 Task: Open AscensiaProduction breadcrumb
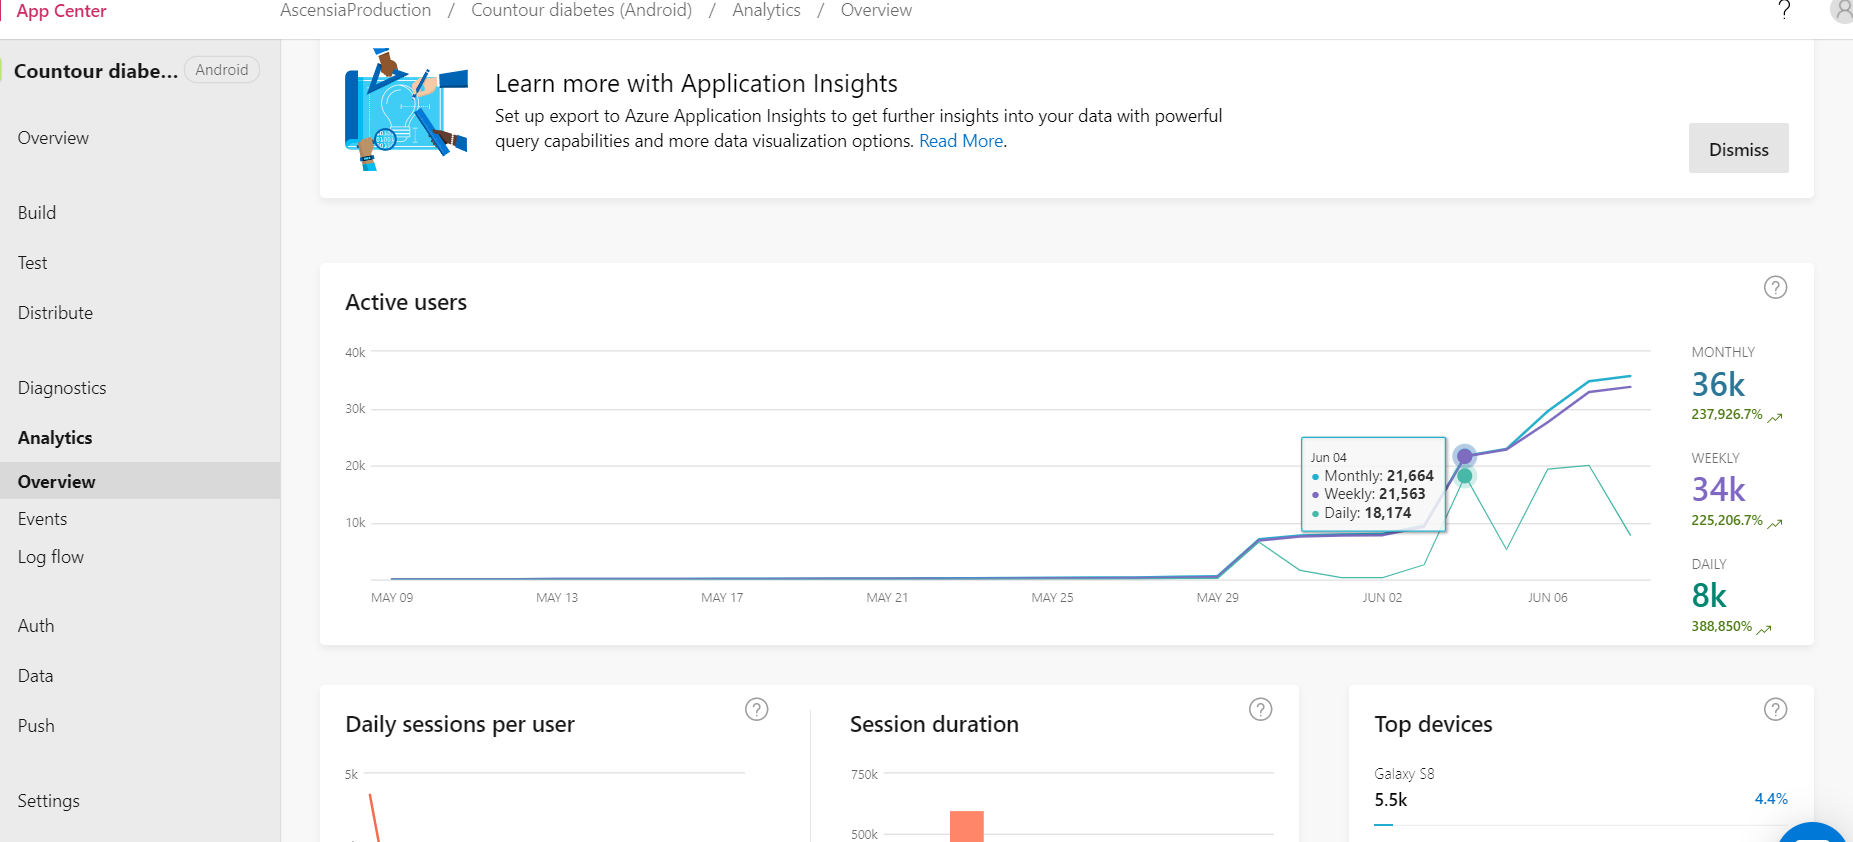pyautogui.click(x=355, y=10)
